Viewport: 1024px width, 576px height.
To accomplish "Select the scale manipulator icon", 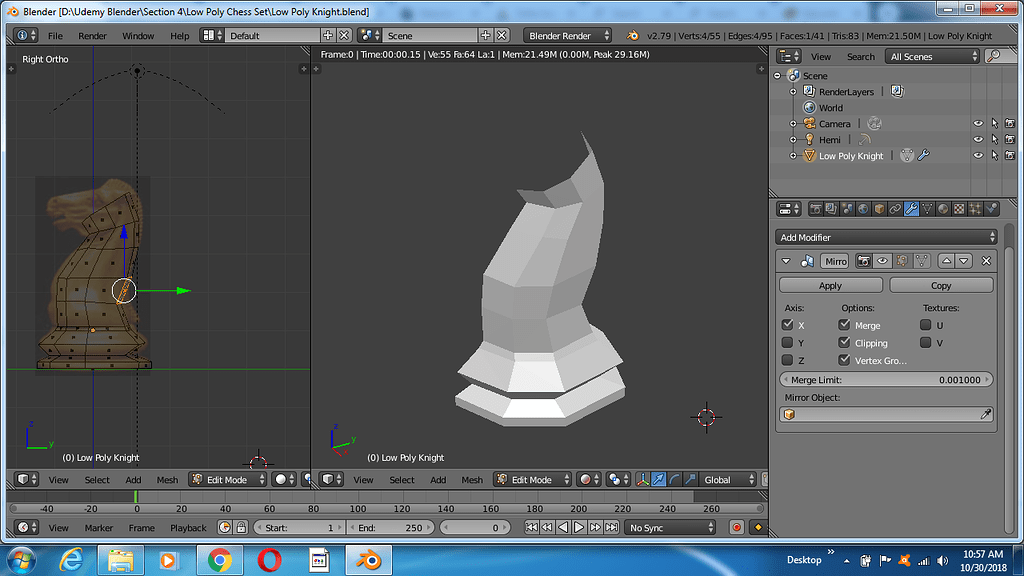I will point(690,479).
